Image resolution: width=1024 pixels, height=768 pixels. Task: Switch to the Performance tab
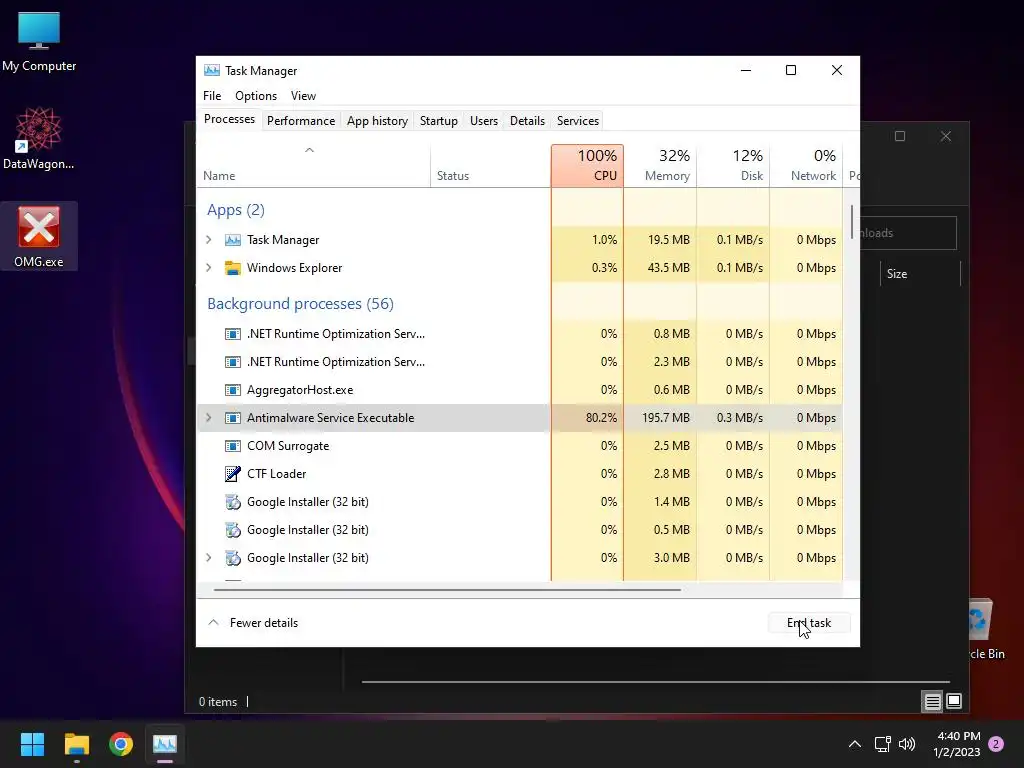[301, 121]
